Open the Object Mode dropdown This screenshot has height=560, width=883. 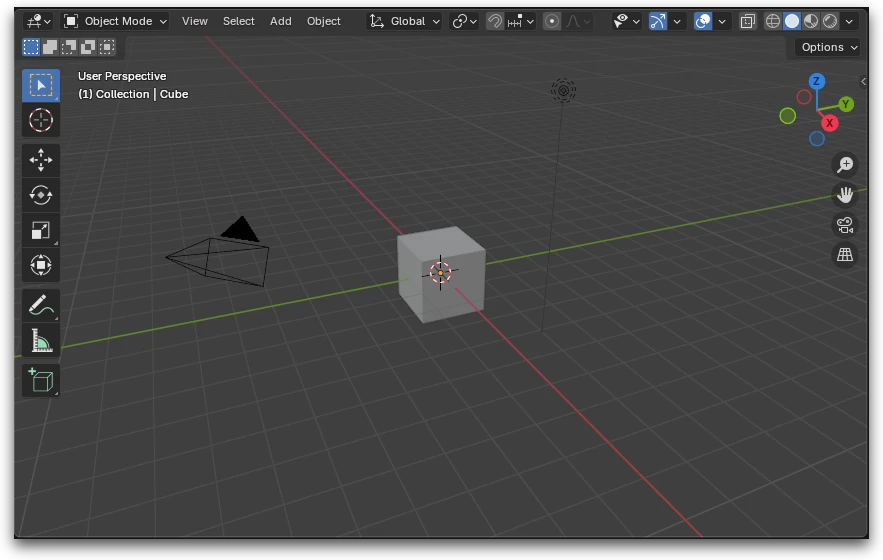tap(115, 21)
